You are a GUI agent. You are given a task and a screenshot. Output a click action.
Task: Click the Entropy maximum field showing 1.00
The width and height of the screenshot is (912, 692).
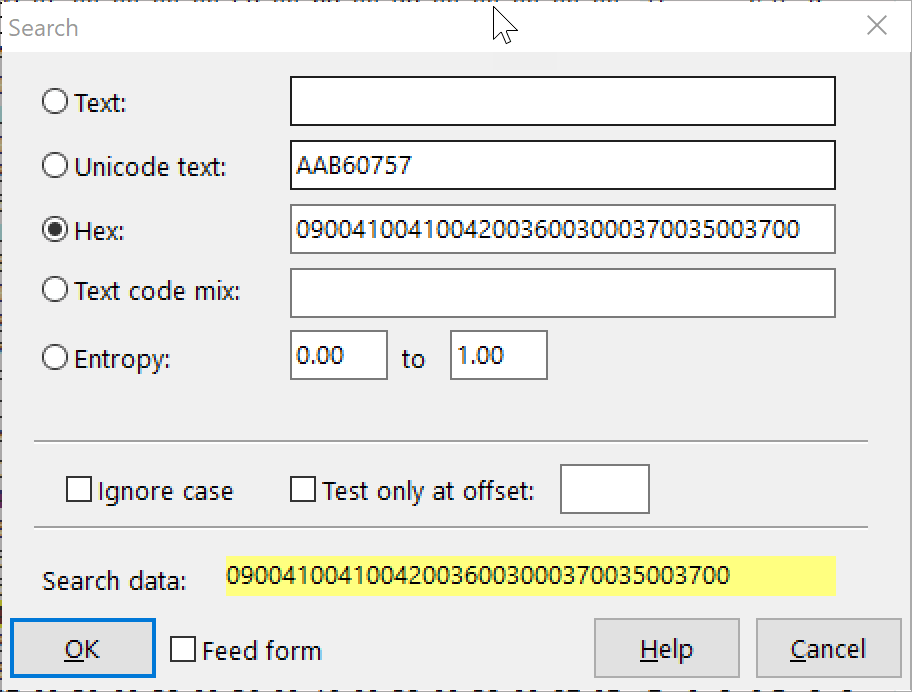point(498,356)
